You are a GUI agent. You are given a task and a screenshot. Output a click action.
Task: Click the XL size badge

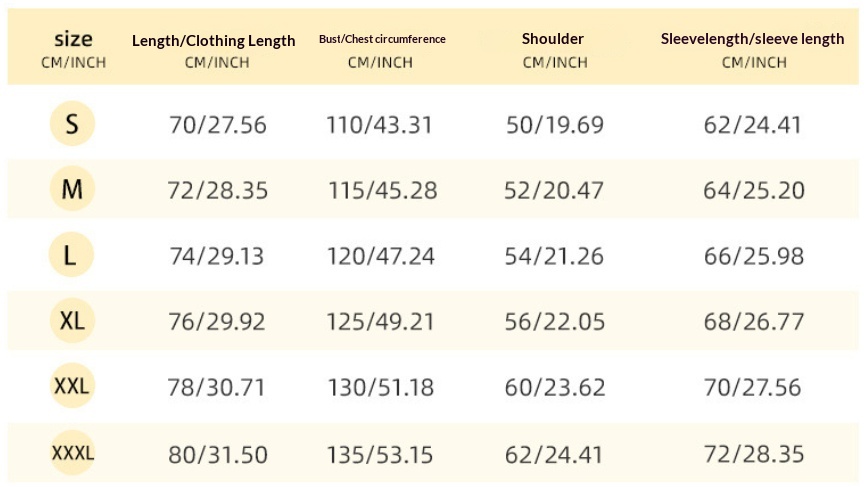pos(72,321)
